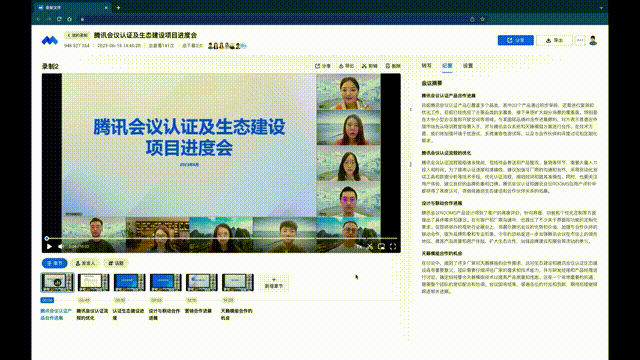This screenshot has height=360, width=640.
Task: Open playback speed control in player
Action: pyautogui.click(x=358, y=247)
